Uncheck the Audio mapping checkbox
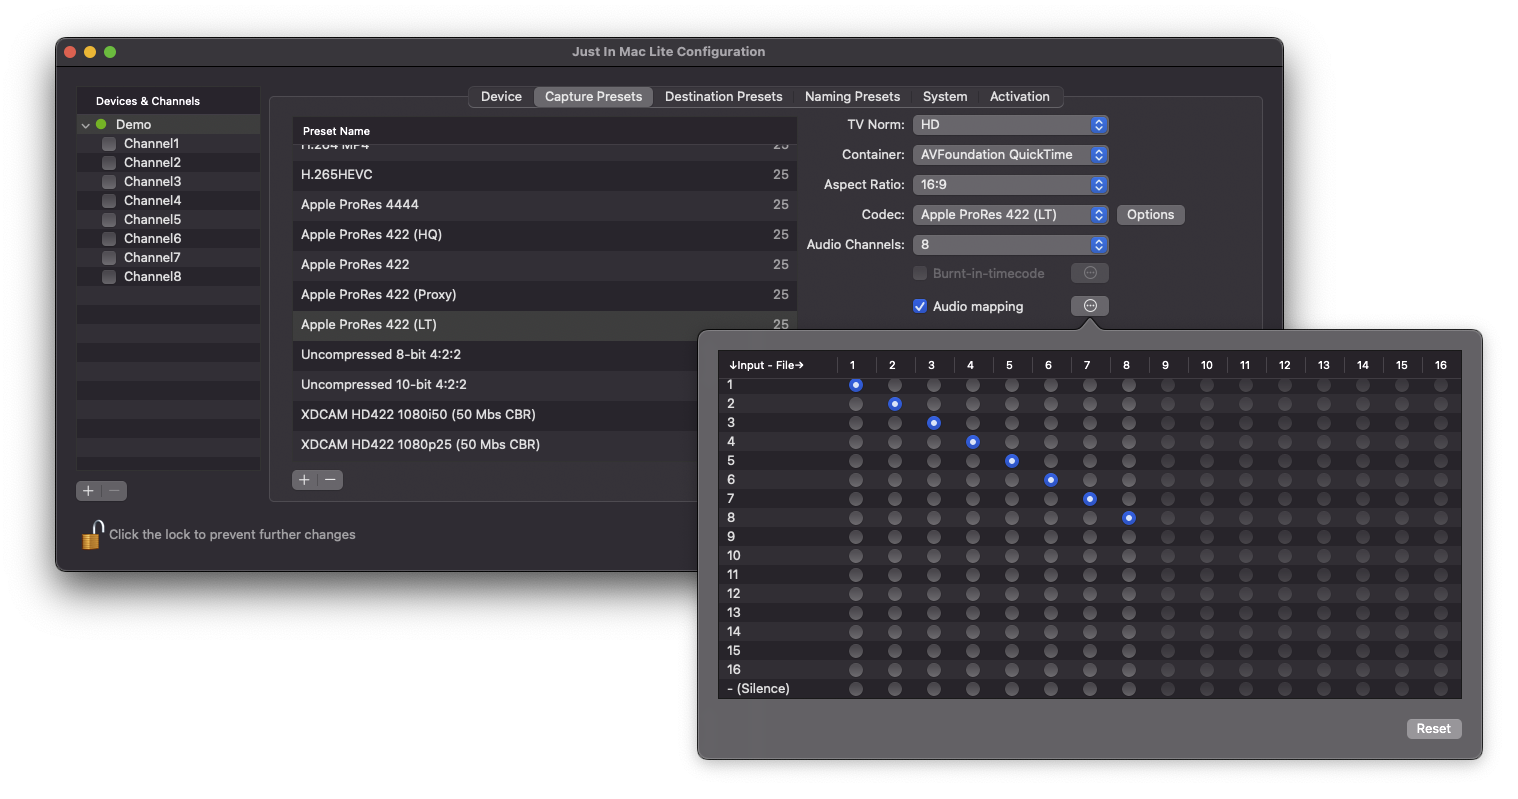This screenshot has height=799, width=1518. pos(920,307)
